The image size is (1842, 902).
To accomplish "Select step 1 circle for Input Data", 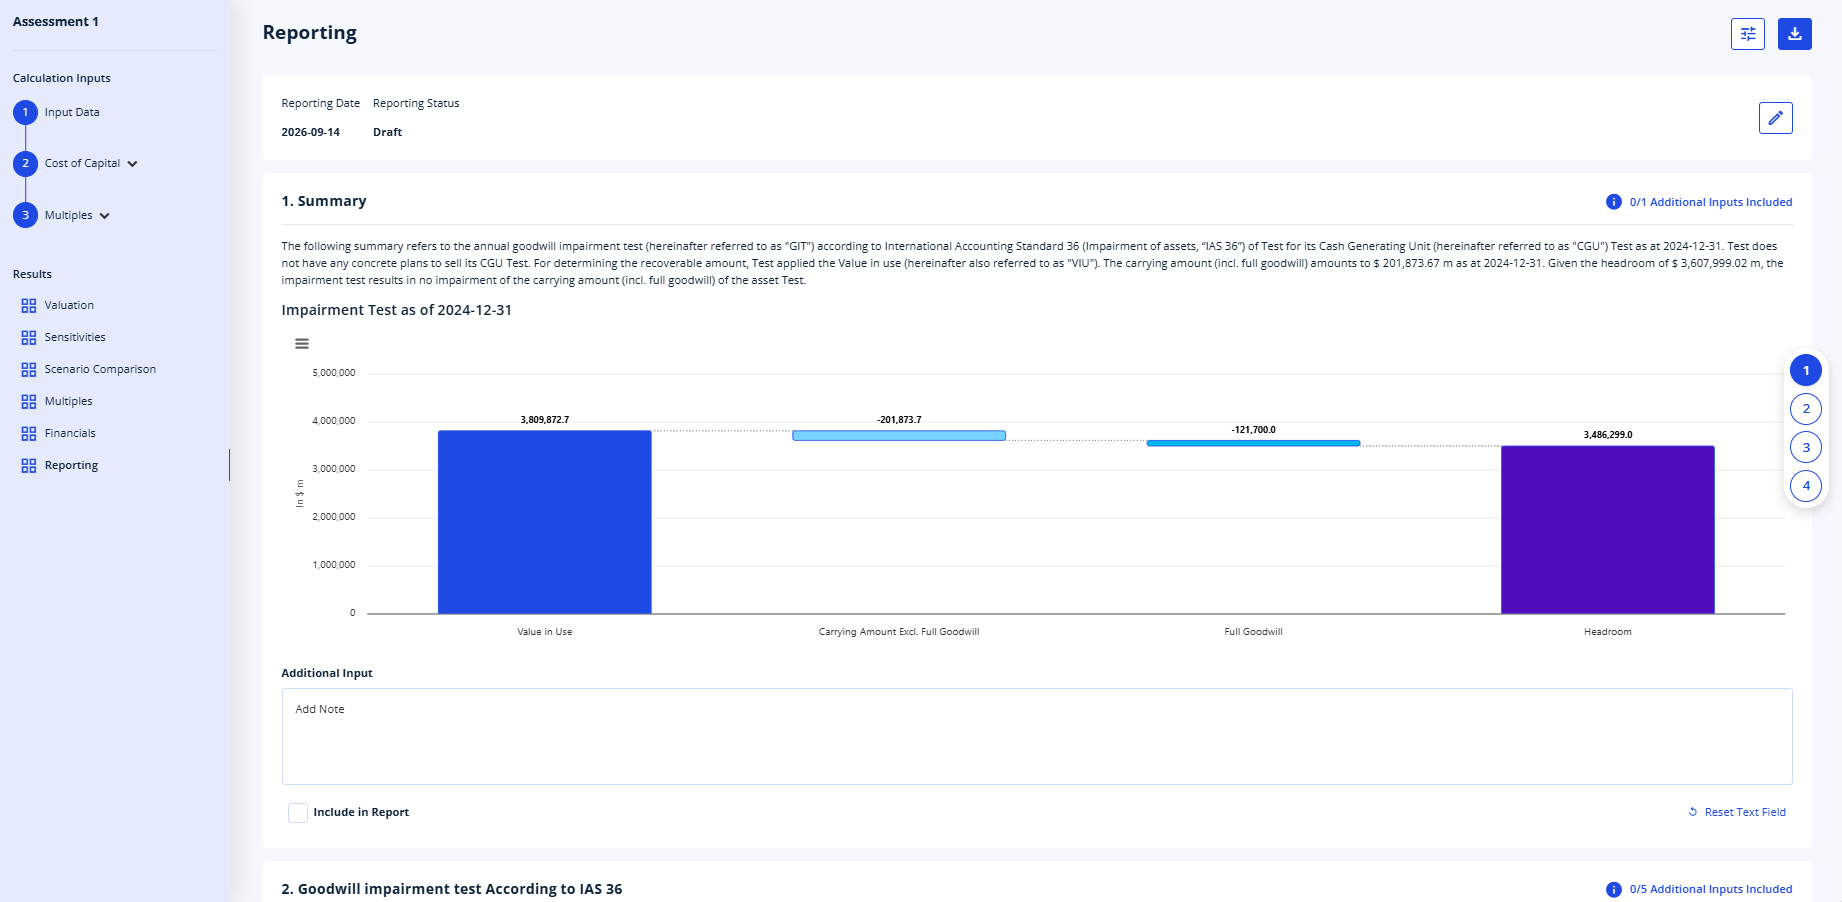I will coord(26,112).
